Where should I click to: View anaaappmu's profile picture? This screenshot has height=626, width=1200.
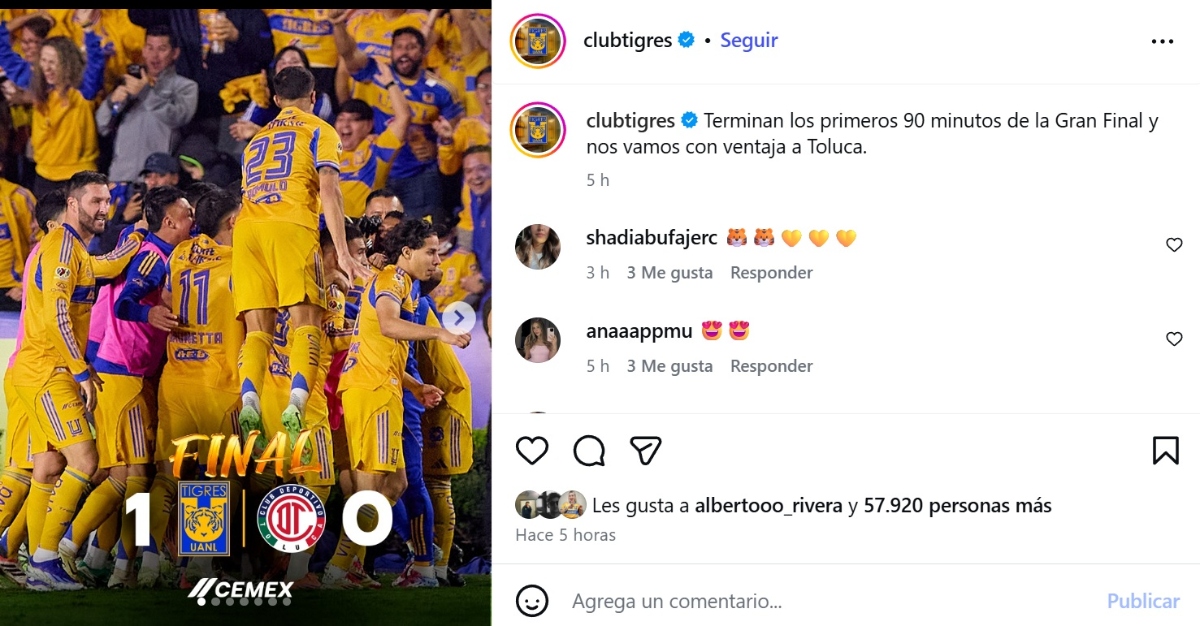[538, 340]
